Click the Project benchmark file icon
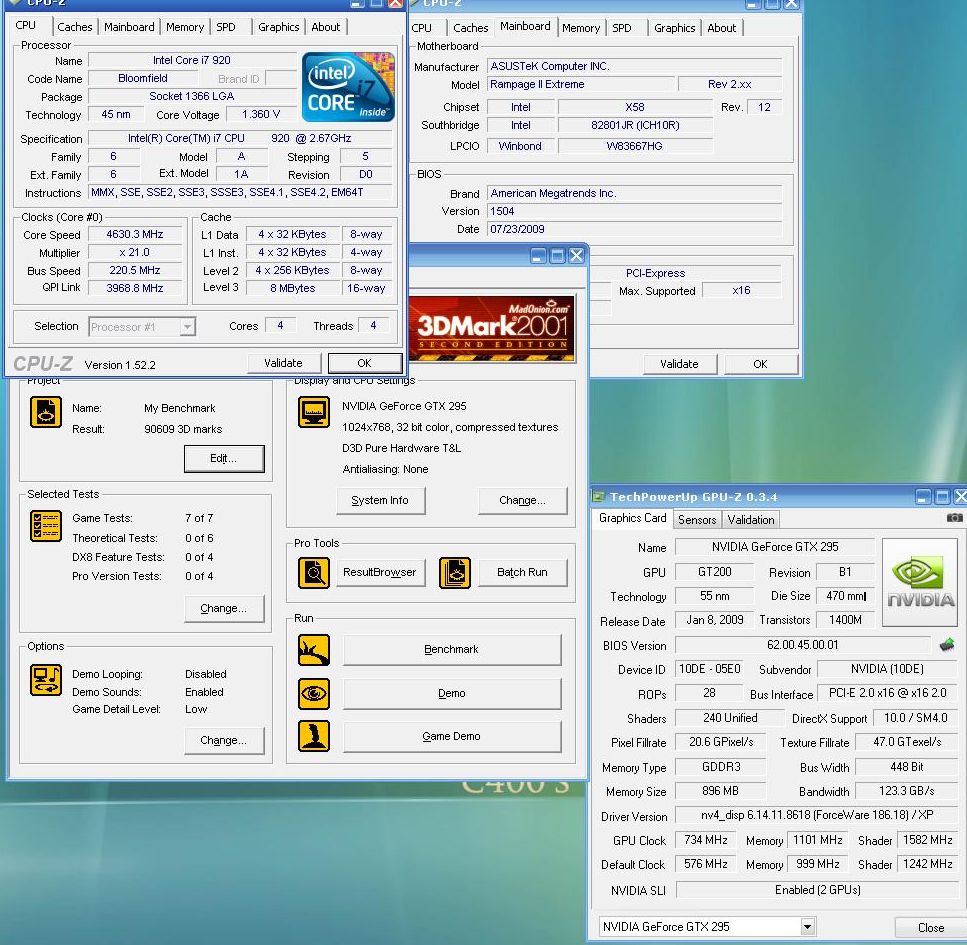 pyautogui.click(x=46, y=412)
